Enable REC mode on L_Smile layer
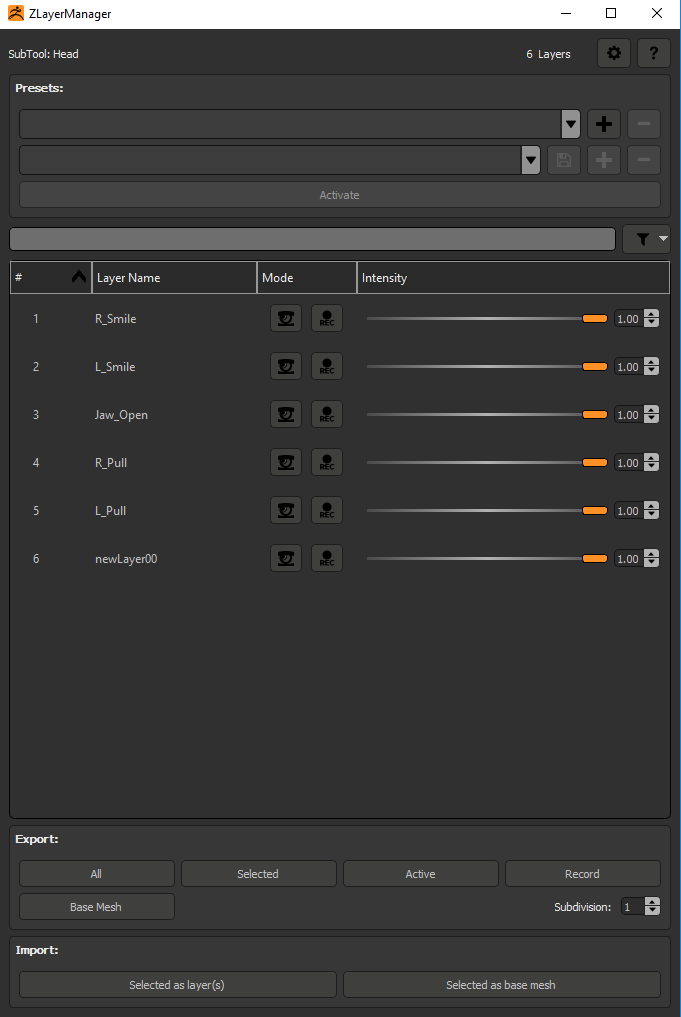The width and height of the screenshot is (681, 1017). (x=327, y=366)
